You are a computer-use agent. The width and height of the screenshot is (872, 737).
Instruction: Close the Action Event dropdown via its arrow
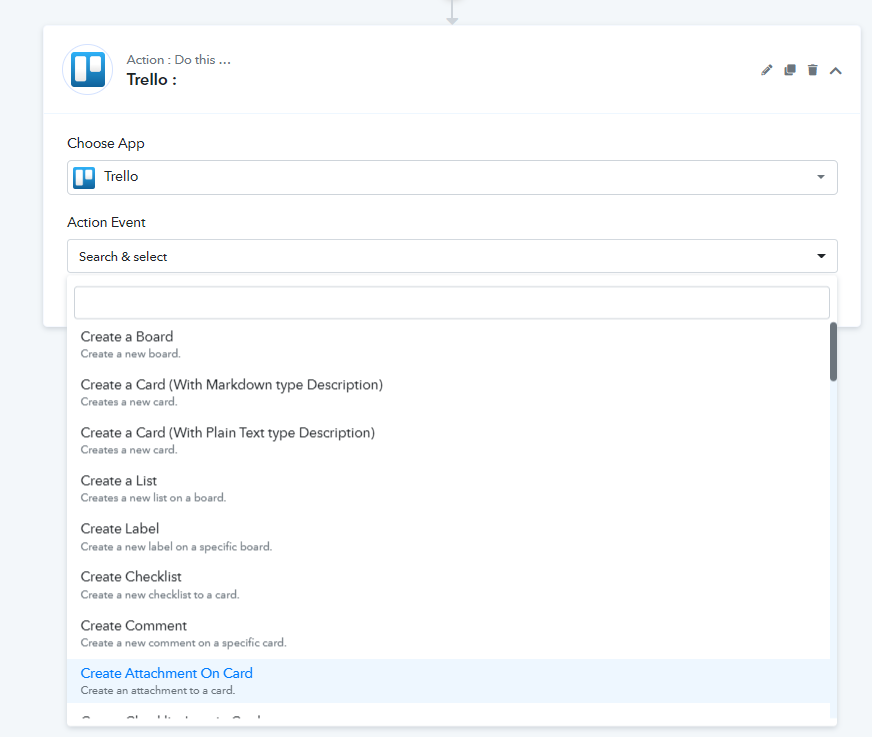(x=821, y=257)
